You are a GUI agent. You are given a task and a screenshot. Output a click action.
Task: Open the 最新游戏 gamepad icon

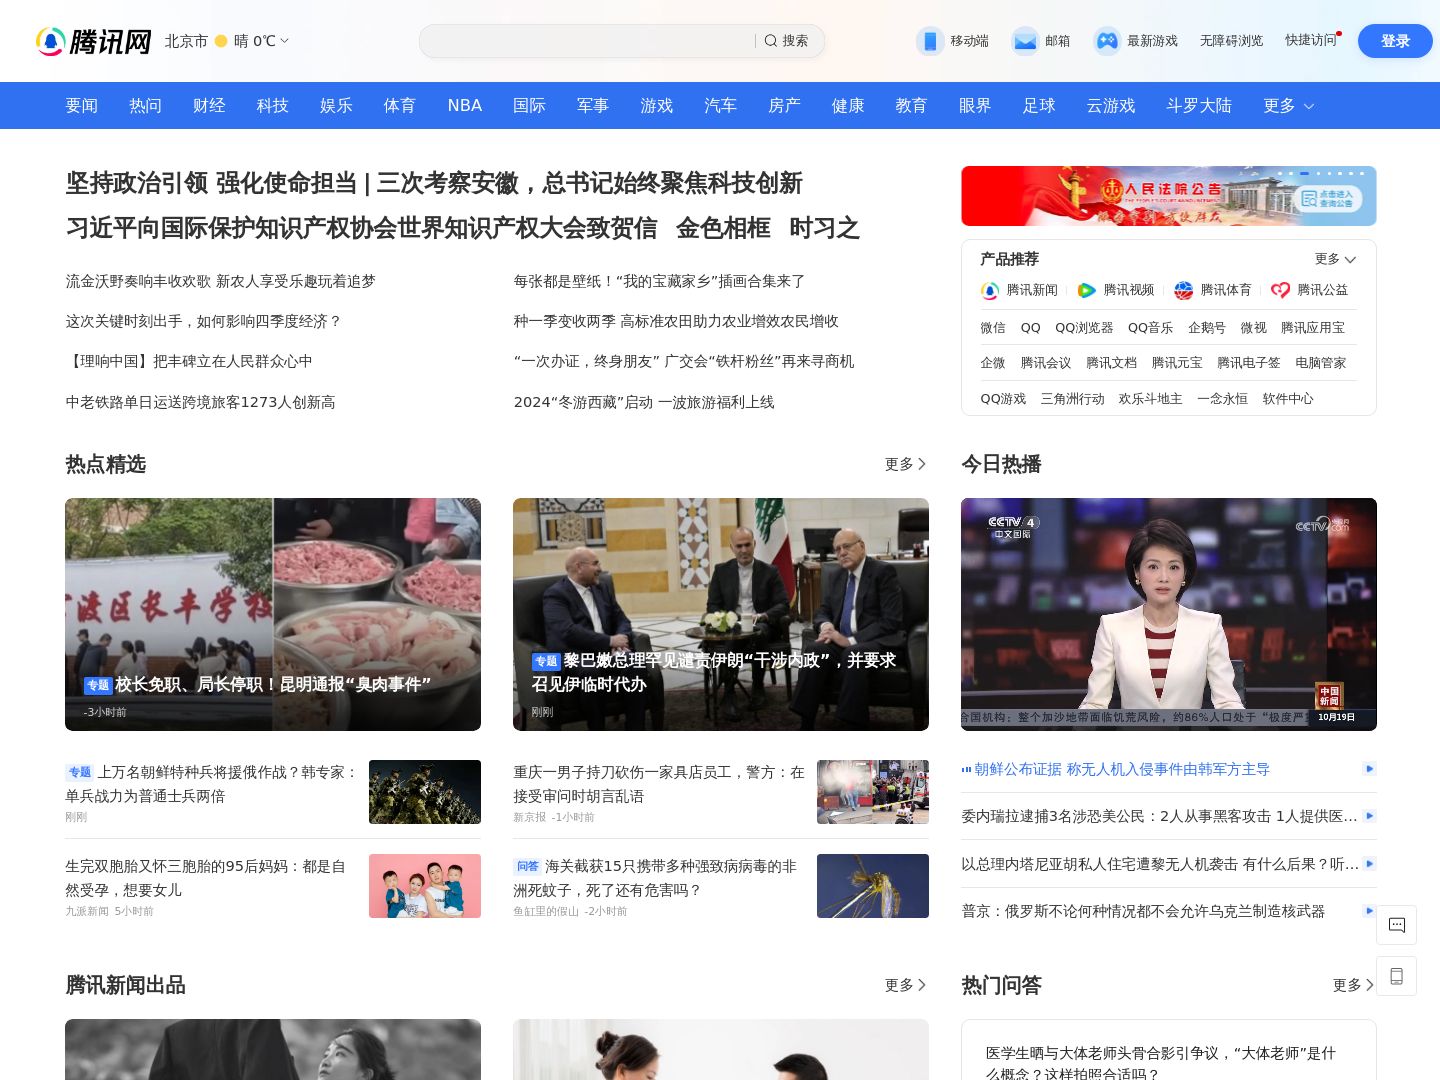(x=1107, y=41)
